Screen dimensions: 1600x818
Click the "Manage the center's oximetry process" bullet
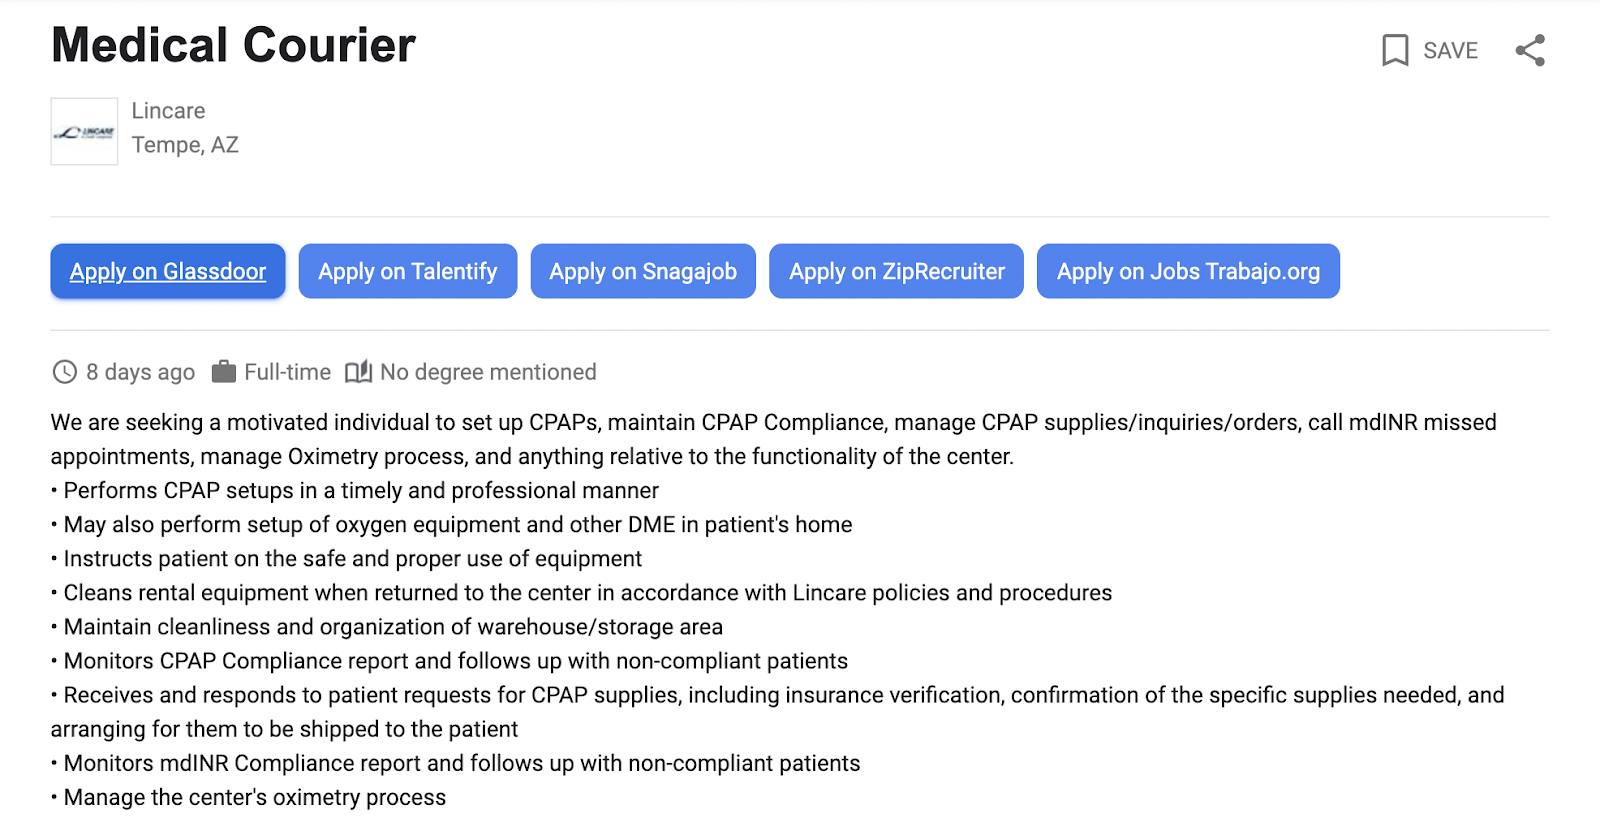[255, 797]
